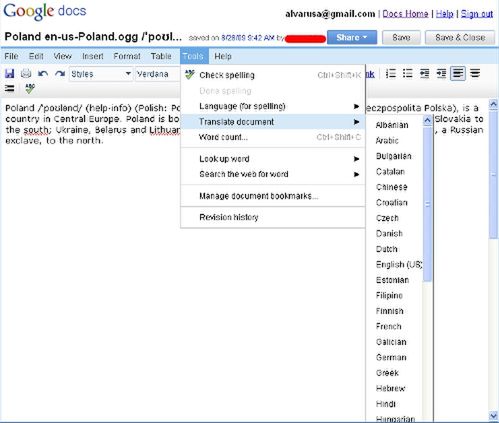Open the Table menu
The image size is (499, 423).
click(x=161, y=56)
